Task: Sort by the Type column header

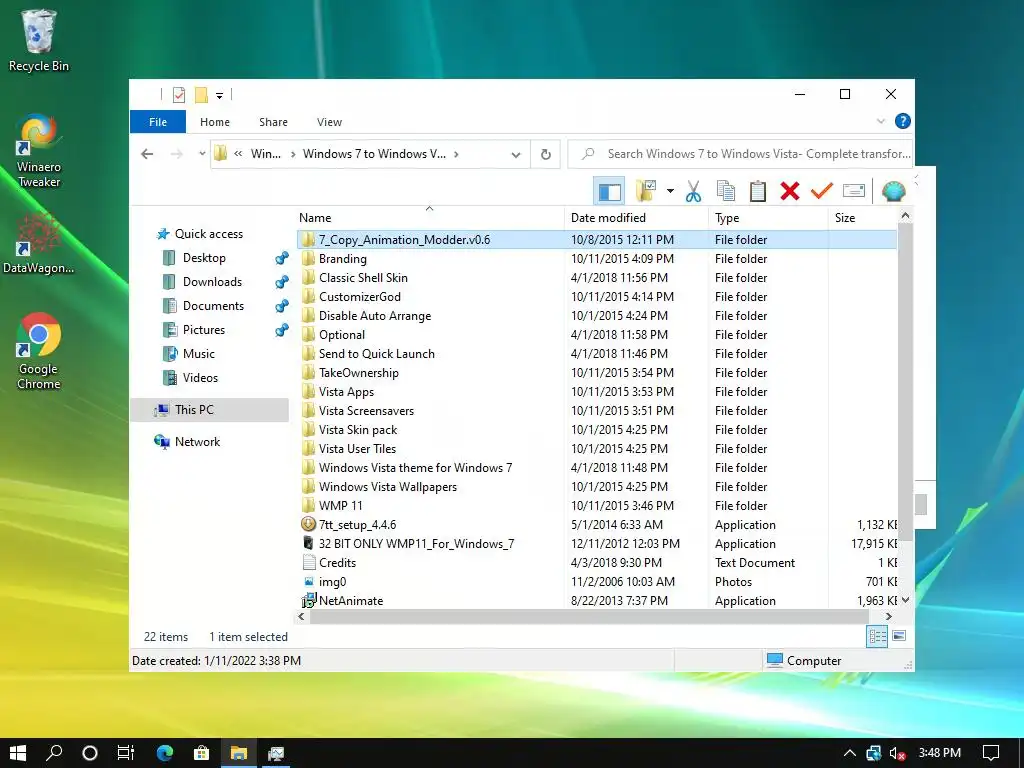Action: click(x=768, y=218)
